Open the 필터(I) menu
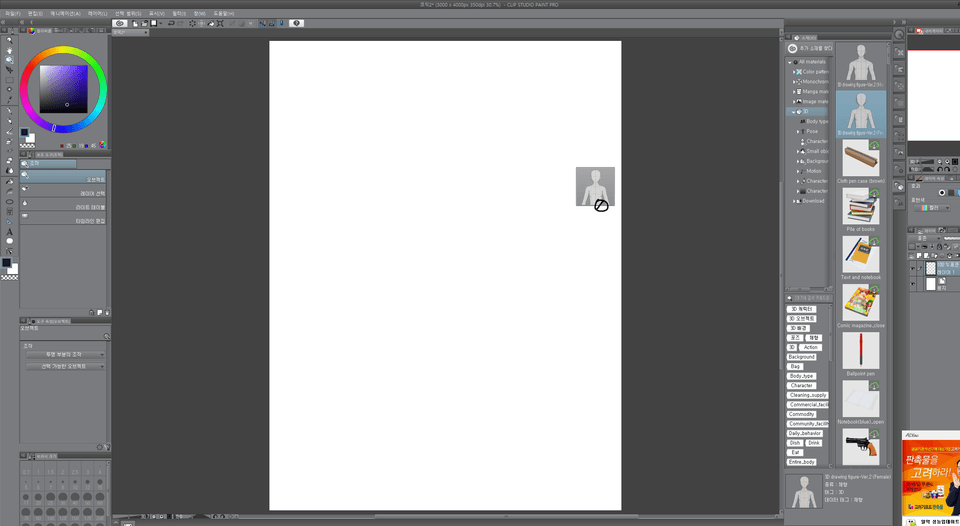The width and height of the screenshot is (960, 526). pos(179,13)
